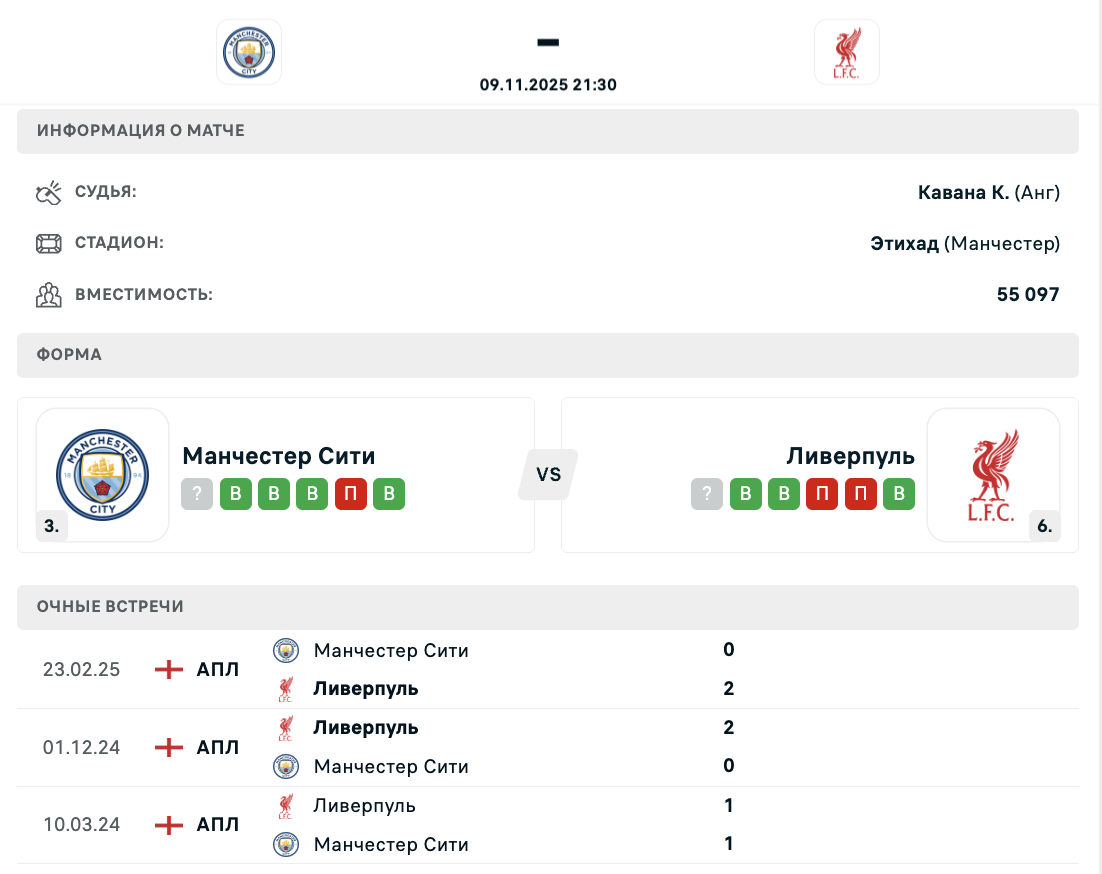Click the Manchester City logo in the match header
Screen dimensions: 1102x874
pos(249,52)
